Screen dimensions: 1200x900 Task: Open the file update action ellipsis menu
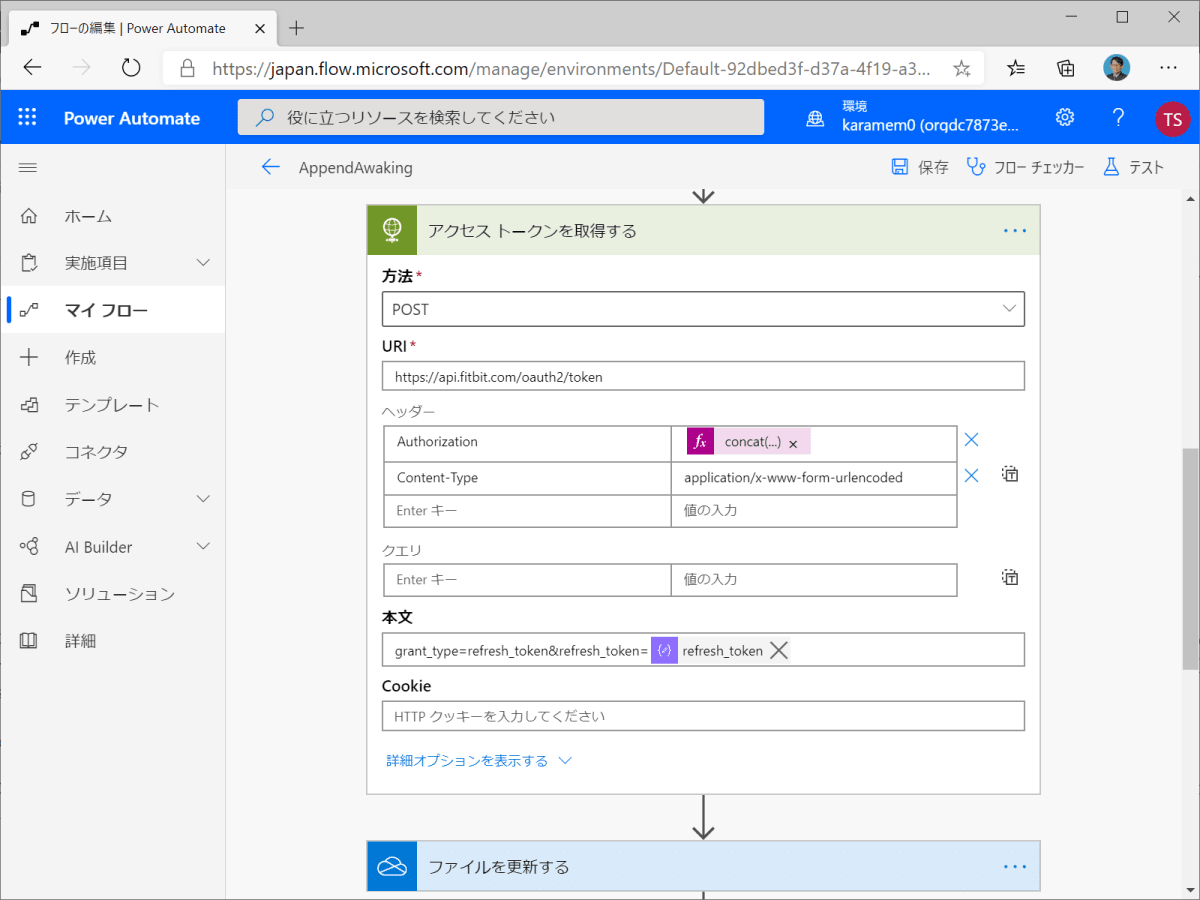1015,866
